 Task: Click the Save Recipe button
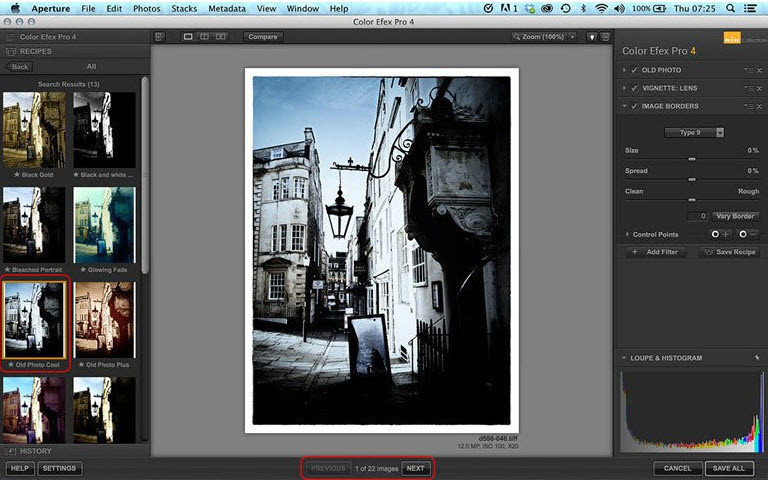[729, 252]
